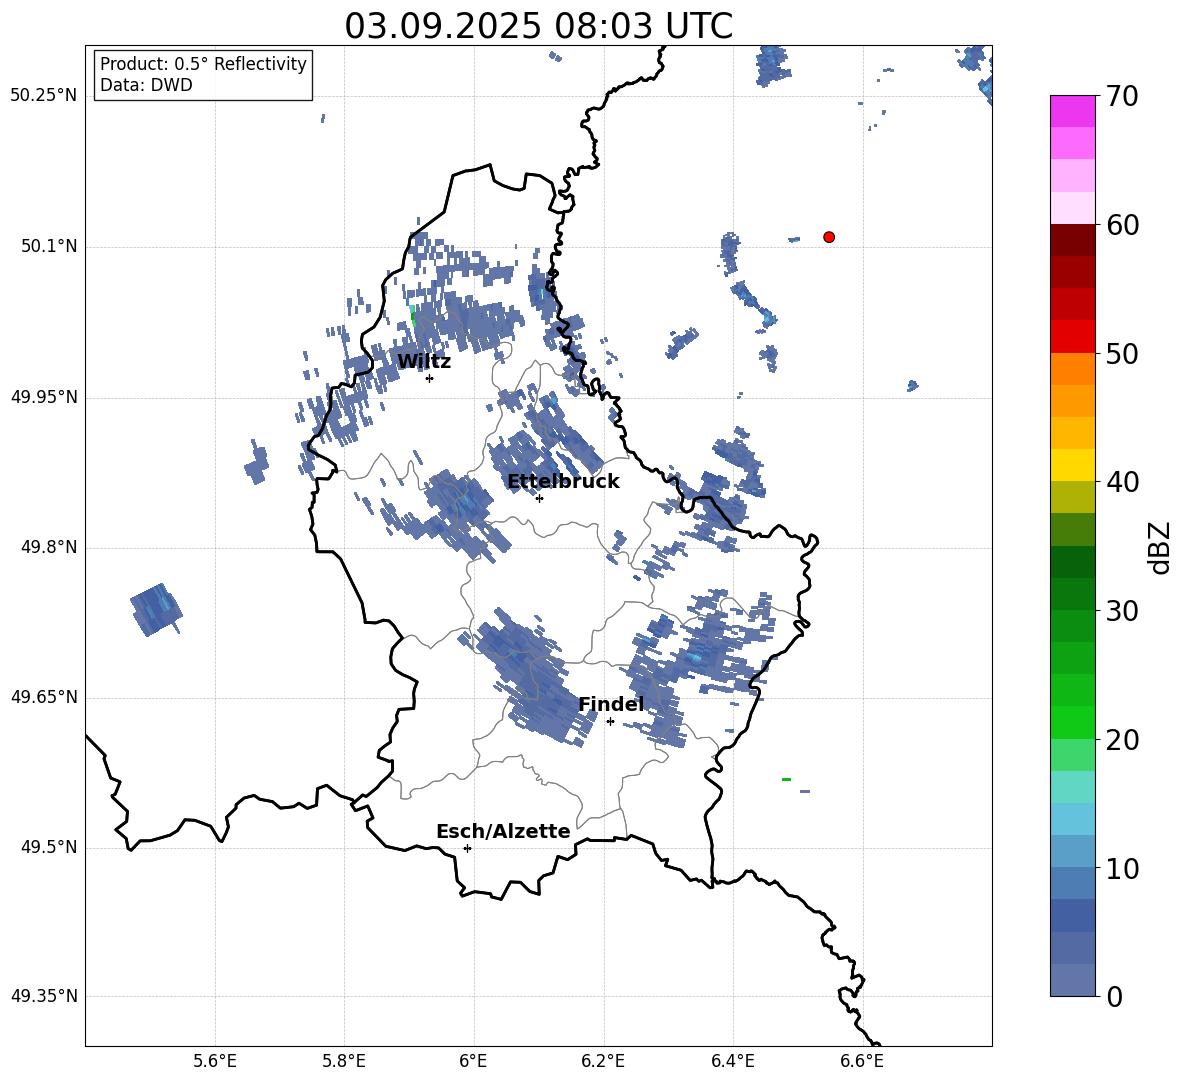The width and height of the screenshot is (1184, 1081).
Task: Click the 20 value on colorbar
Action: point(1121,740)
